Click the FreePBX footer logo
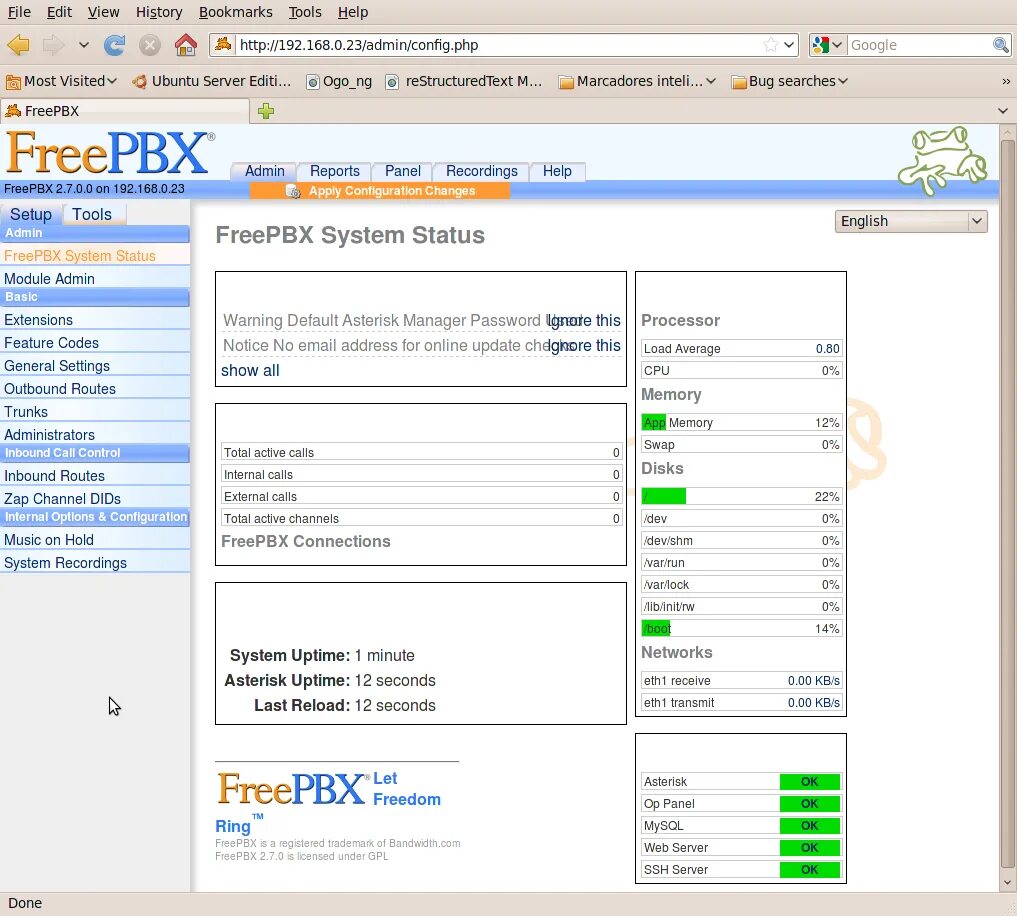This screenshot has height=916, width=1017. 293,788
